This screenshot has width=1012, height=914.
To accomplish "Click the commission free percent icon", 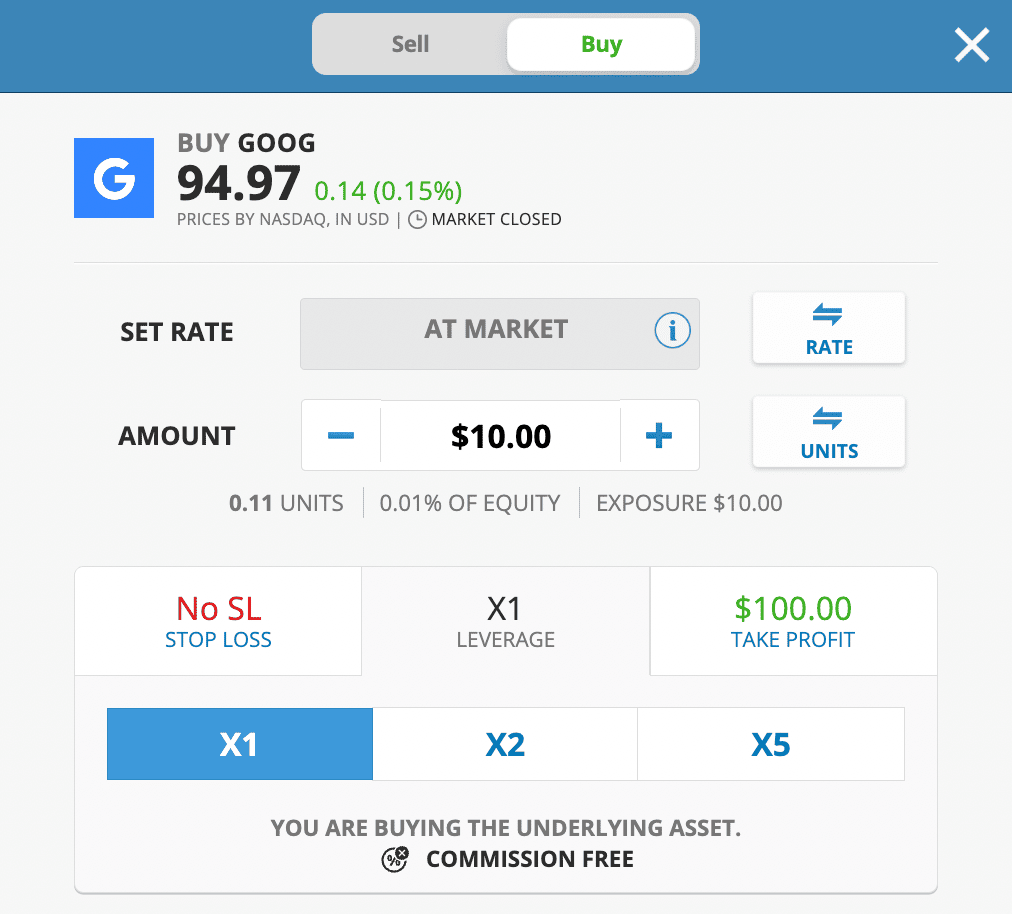I will (396, 859).
